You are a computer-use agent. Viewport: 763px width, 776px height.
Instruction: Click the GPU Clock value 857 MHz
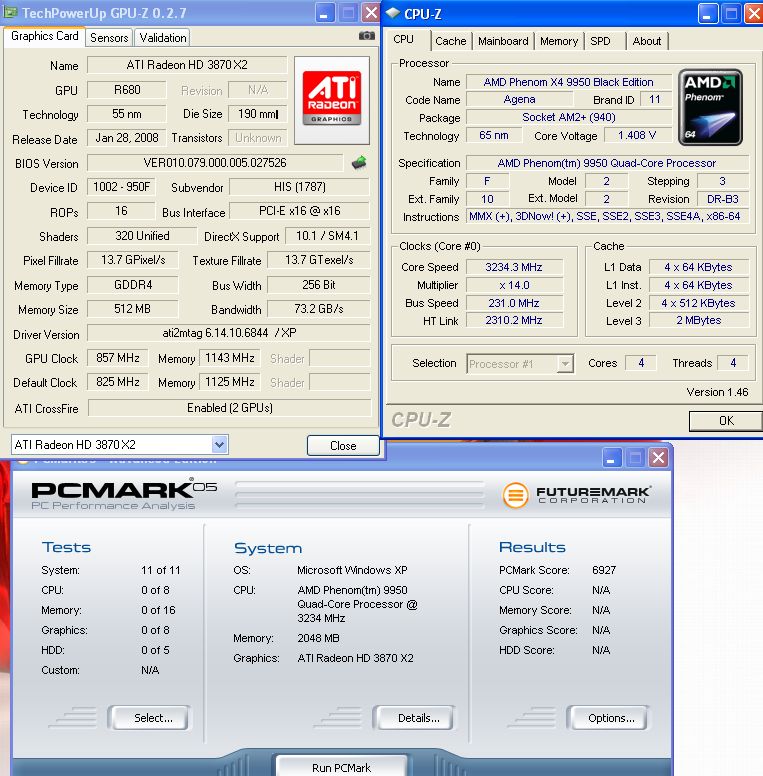(118, 358)
